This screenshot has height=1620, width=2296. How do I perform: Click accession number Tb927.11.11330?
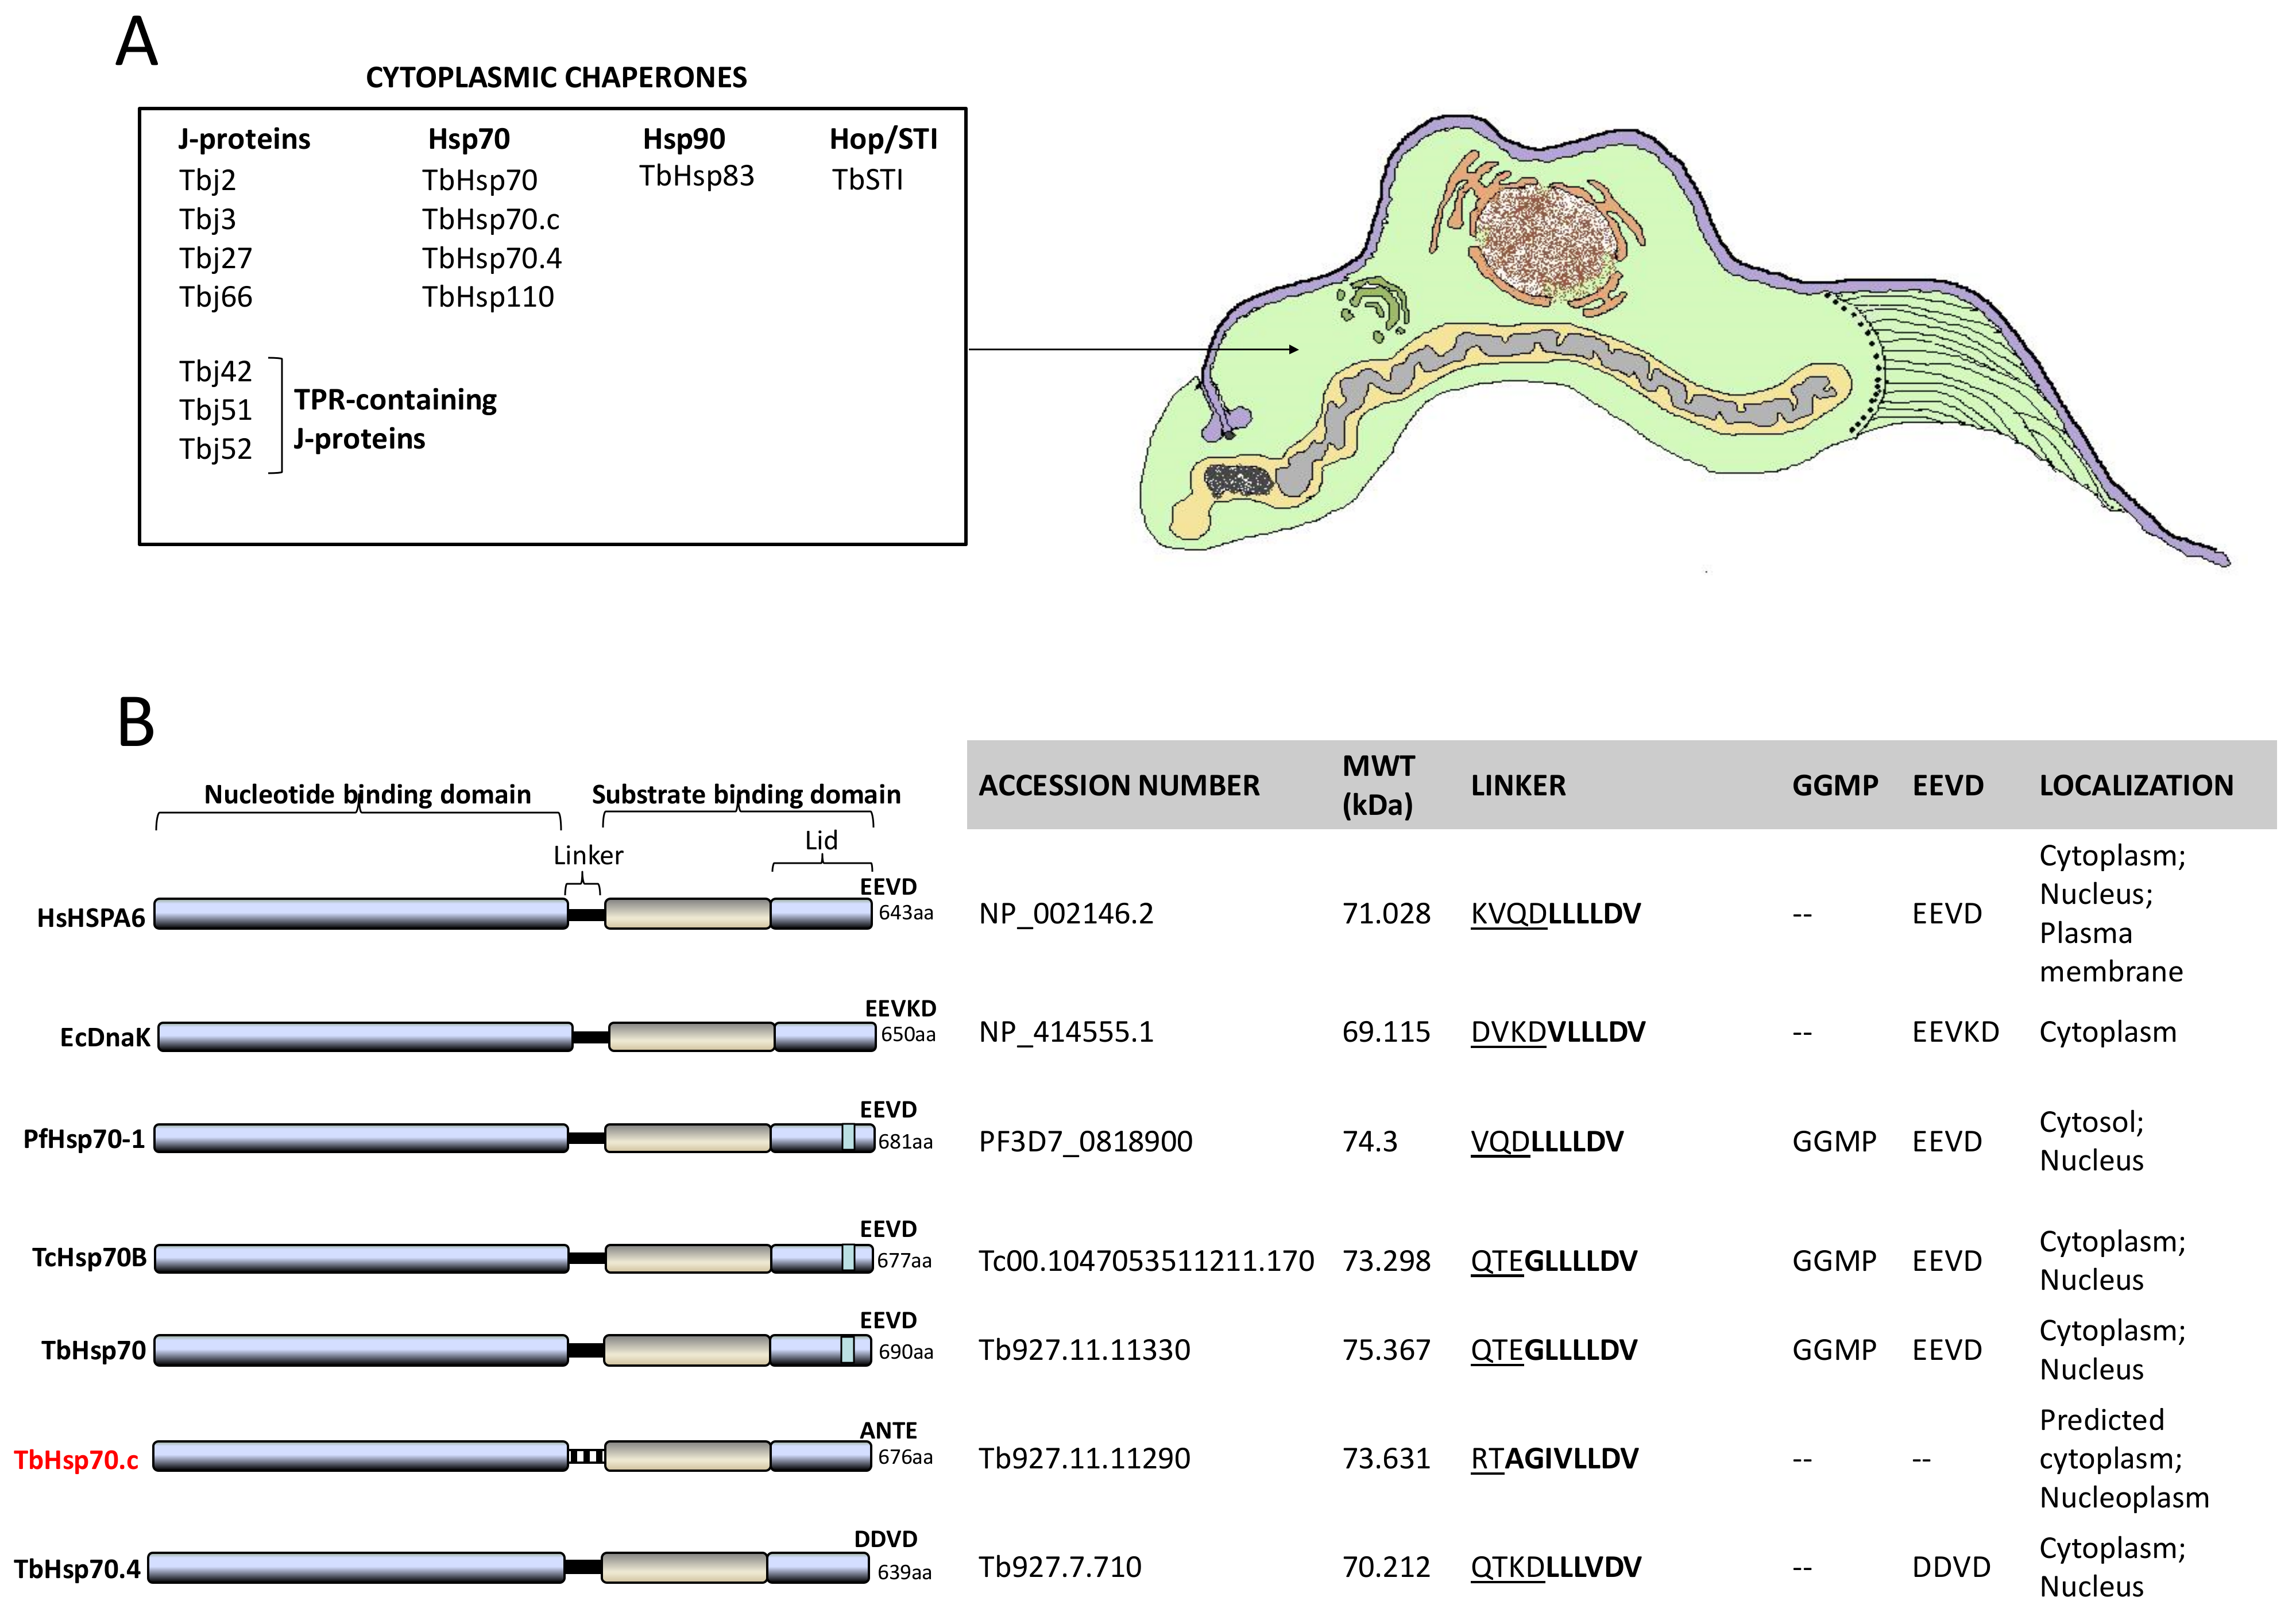(1084, 1350)
